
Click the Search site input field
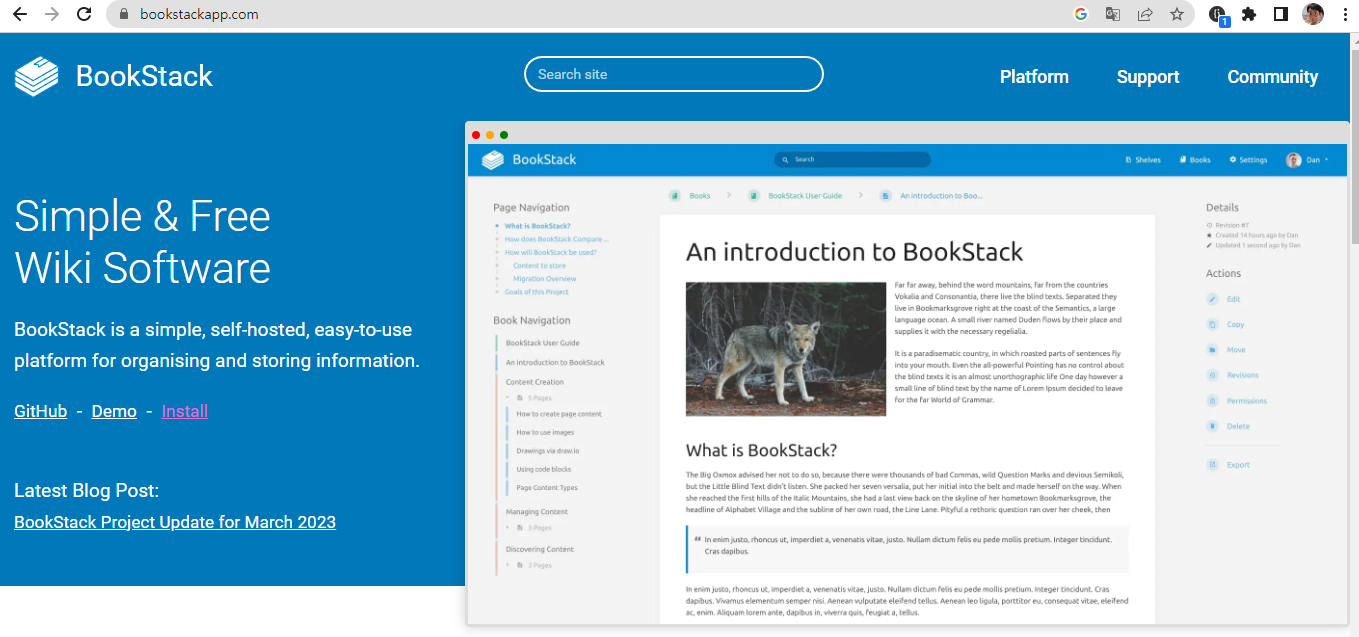coord(673,74)
